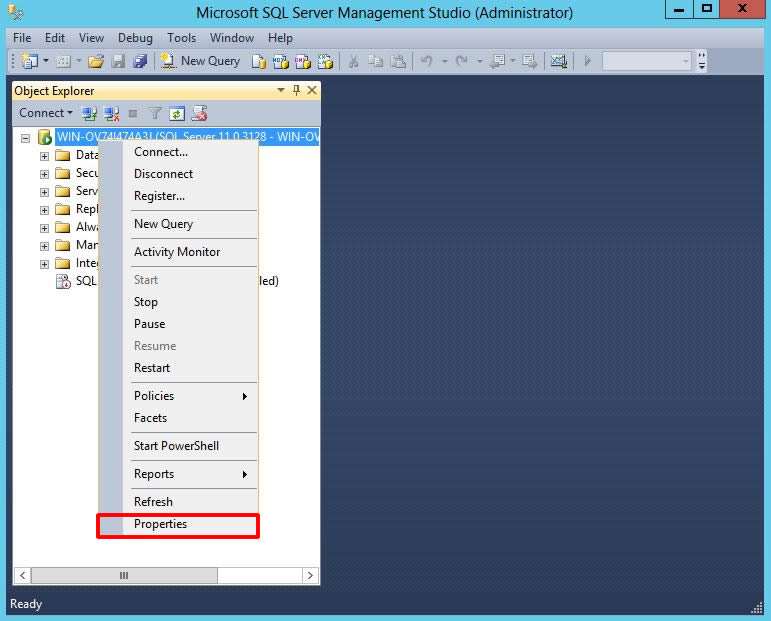Open the File menu
The height and width of the screenshot is (621, 771).
coord(22,38)
